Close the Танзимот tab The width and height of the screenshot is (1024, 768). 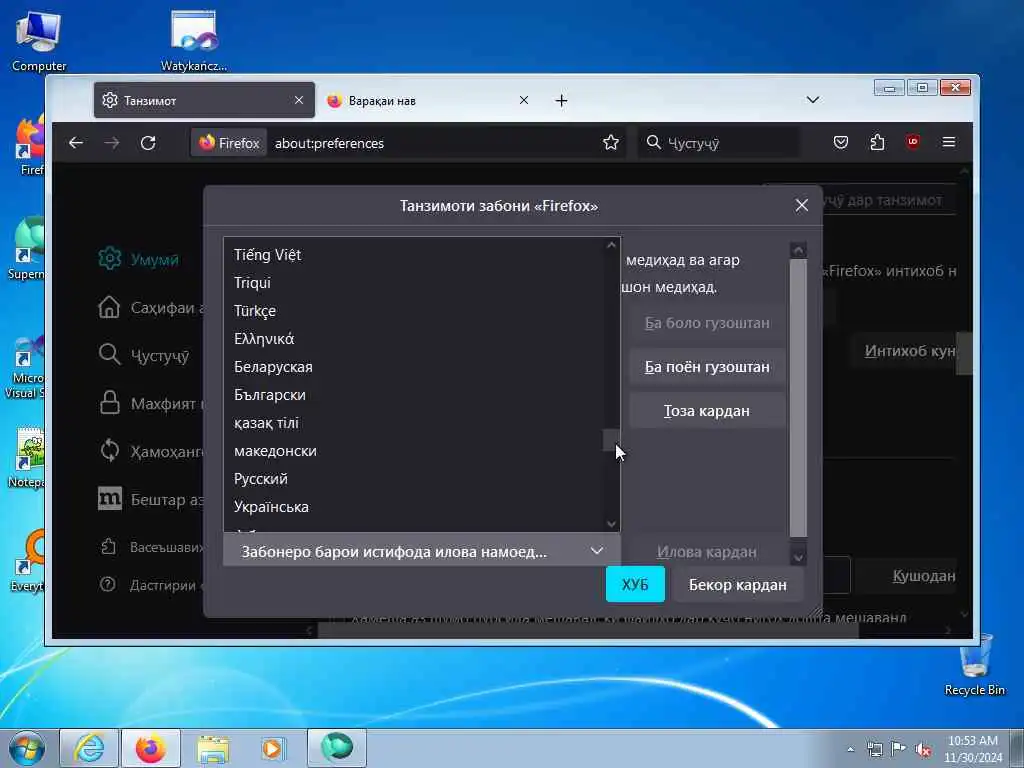[298, 100]
